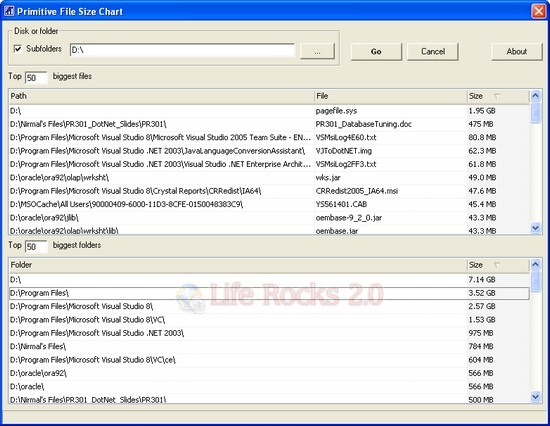Click files list scroll up arrow
Viewport: 550px width, 426px height.
[x=535, y=95]
